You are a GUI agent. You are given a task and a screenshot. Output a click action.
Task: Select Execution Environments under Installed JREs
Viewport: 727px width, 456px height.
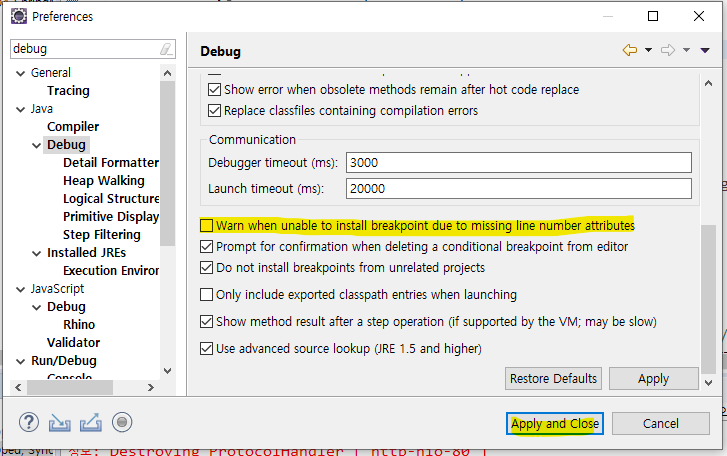pyautogui.click(x=111, y=271)
